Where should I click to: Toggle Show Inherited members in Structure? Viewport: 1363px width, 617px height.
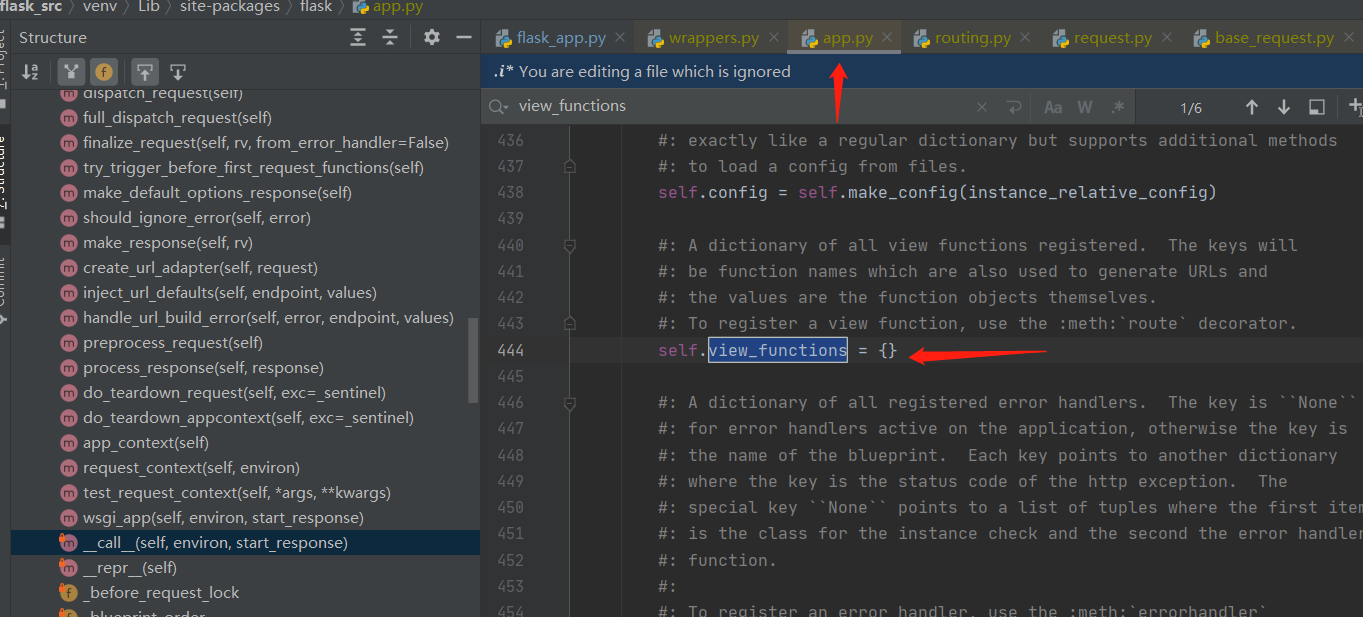coord(70,72)
